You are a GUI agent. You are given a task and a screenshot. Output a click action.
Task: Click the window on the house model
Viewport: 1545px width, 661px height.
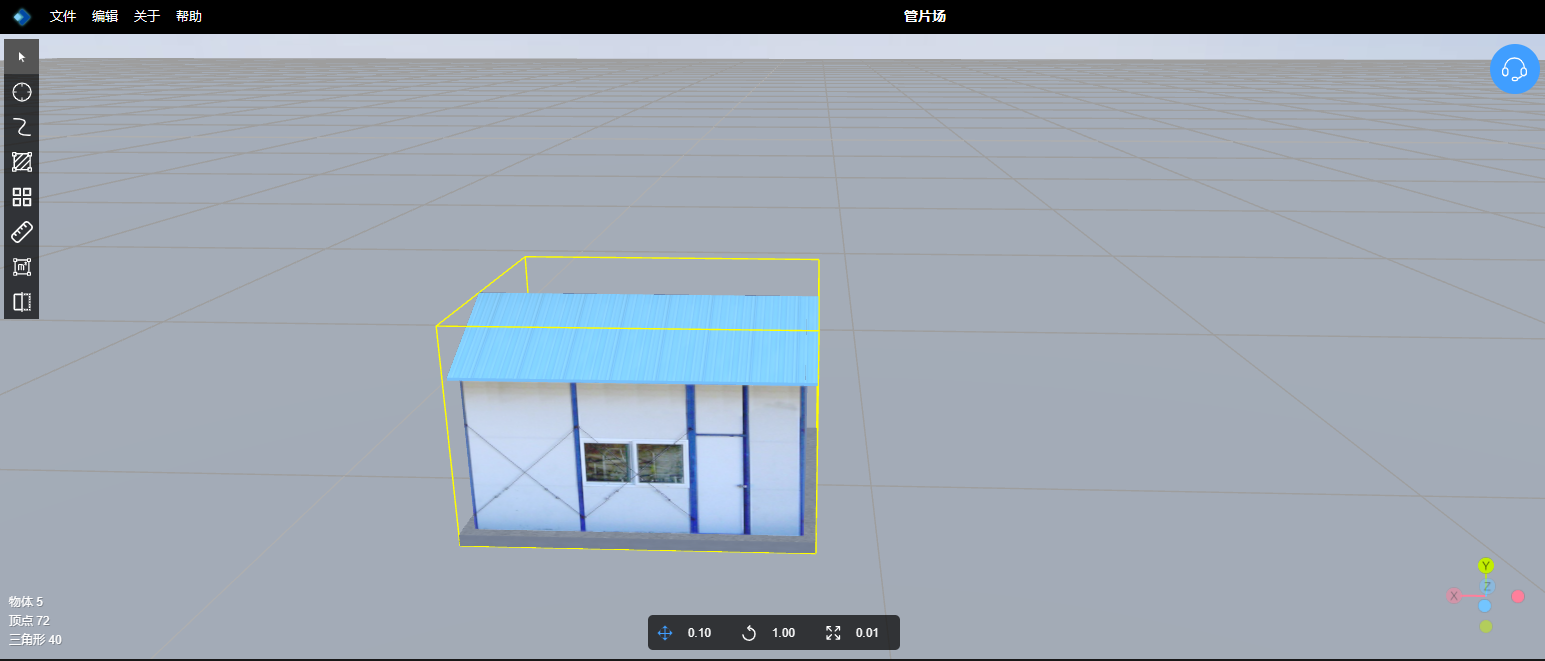[636, 464]
